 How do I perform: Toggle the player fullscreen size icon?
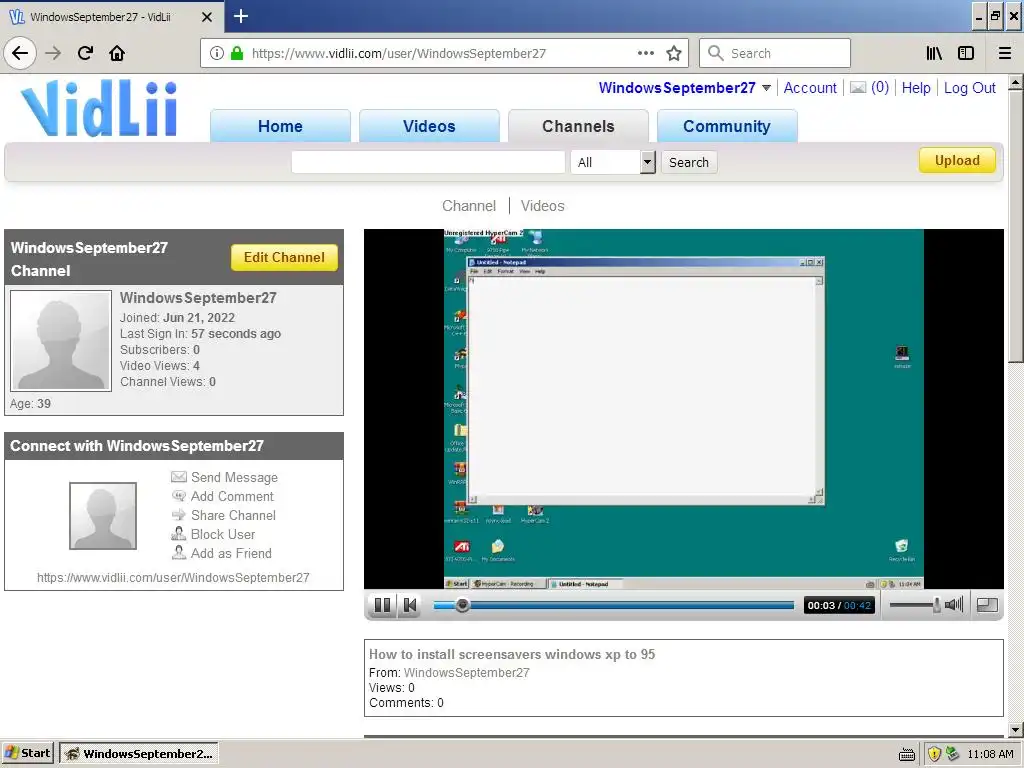pos(987,605)
